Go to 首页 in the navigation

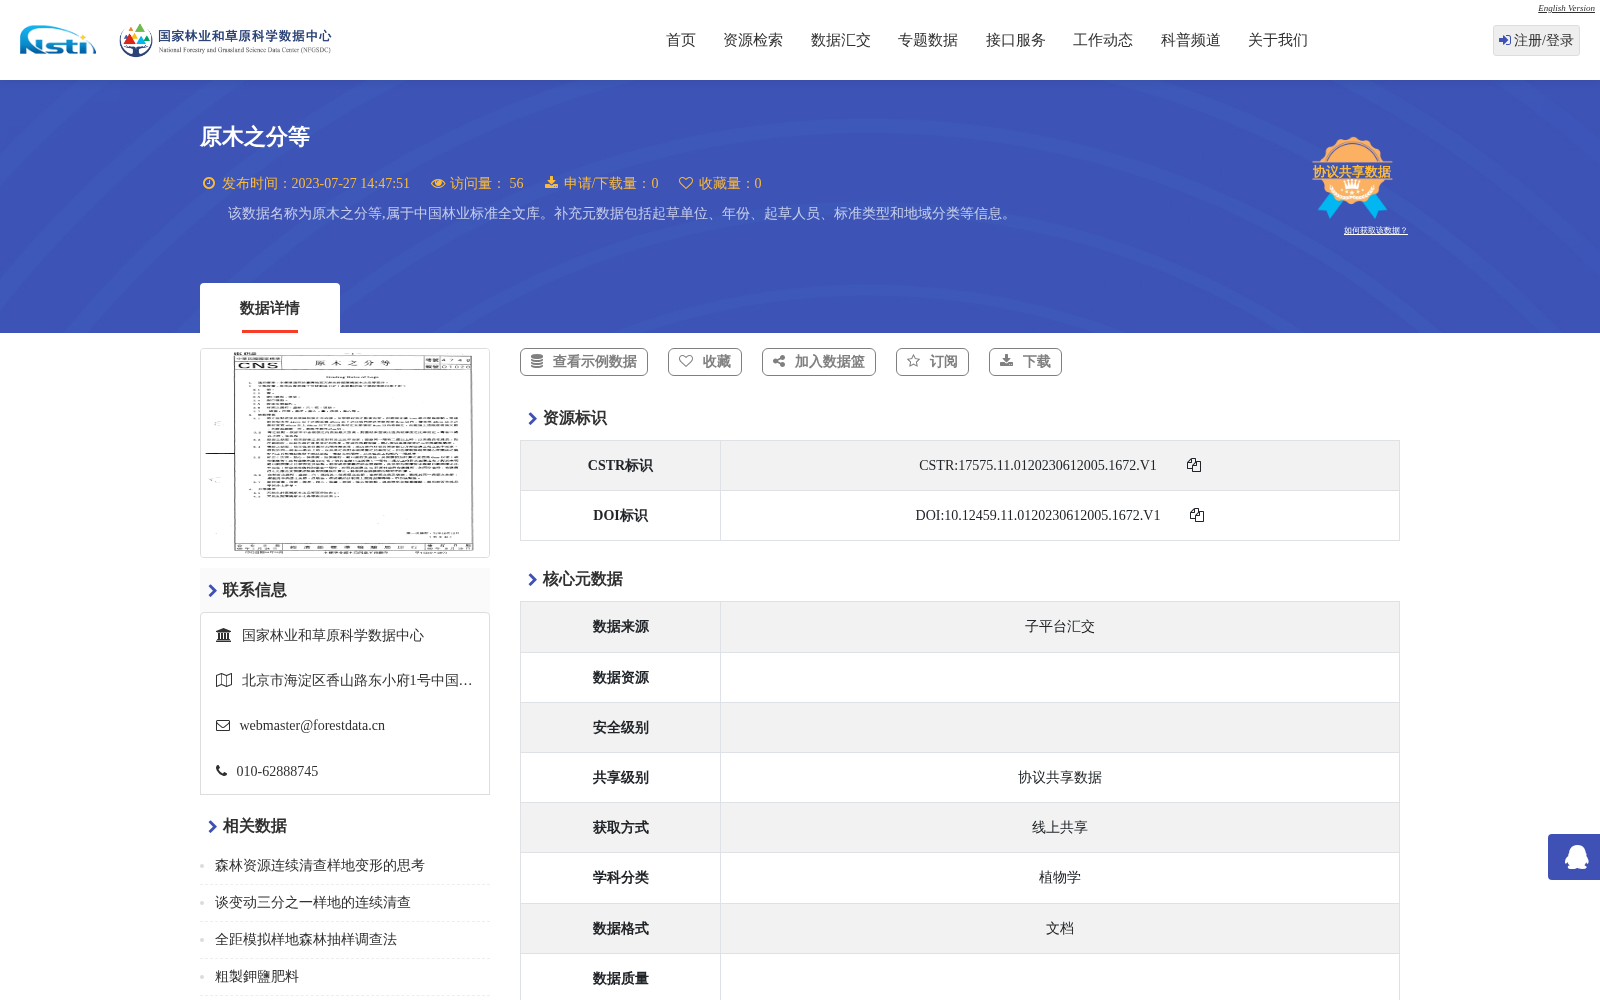point(681,40)
